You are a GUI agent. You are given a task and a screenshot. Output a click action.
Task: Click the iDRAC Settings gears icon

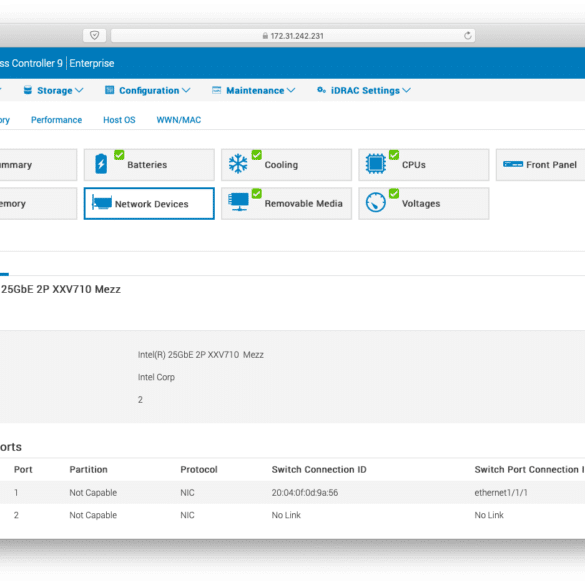321,90
